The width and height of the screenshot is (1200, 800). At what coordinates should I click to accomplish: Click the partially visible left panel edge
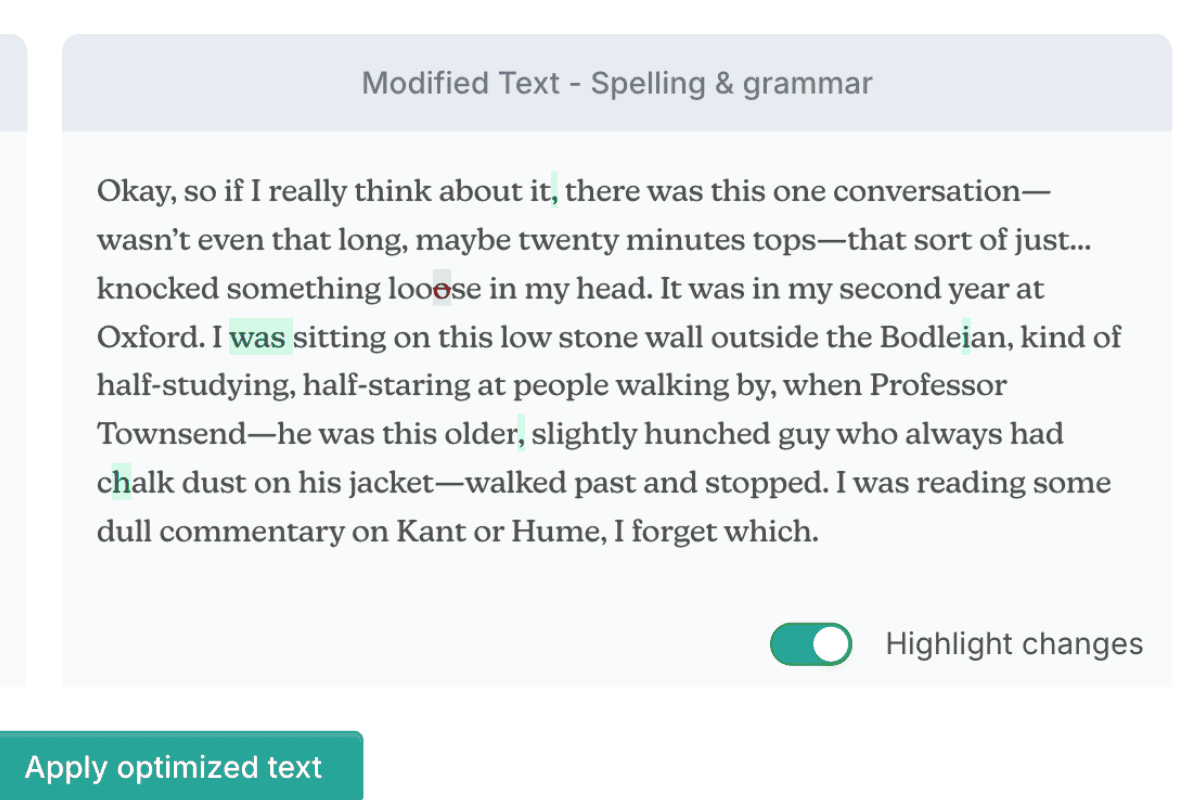[13, 360]
